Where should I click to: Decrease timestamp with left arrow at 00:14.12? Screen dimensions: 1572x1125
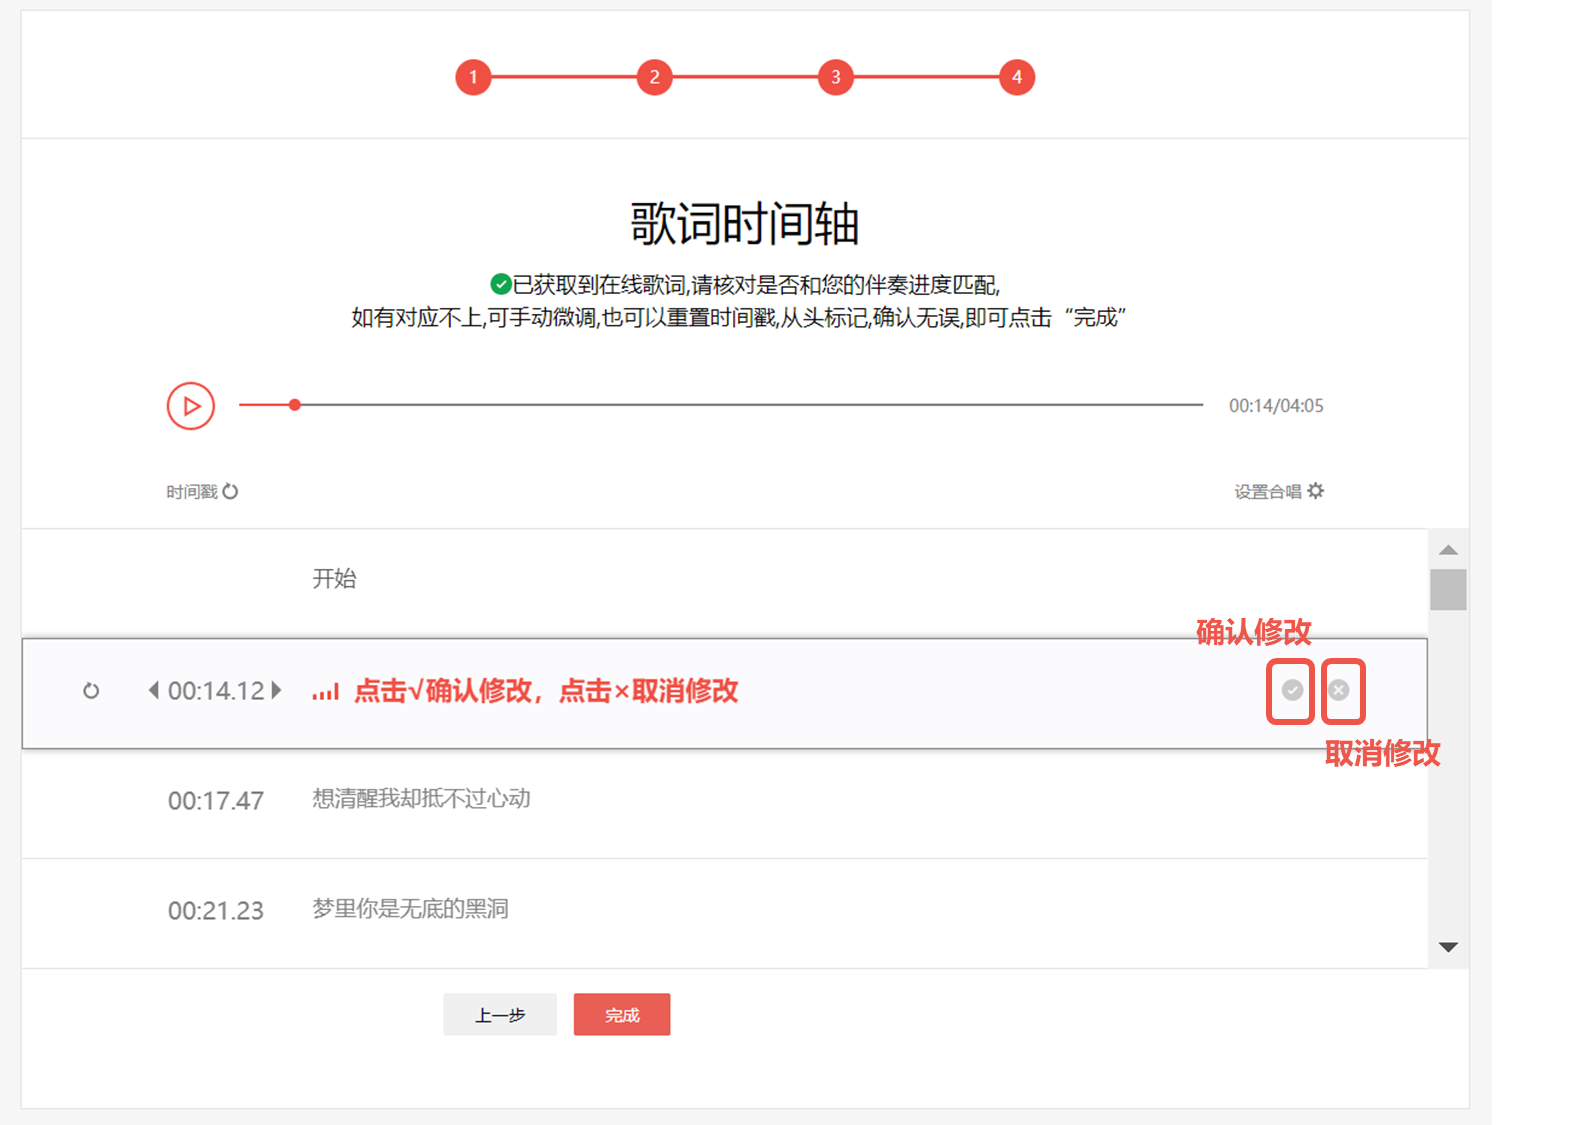click(x=153, y=690)
